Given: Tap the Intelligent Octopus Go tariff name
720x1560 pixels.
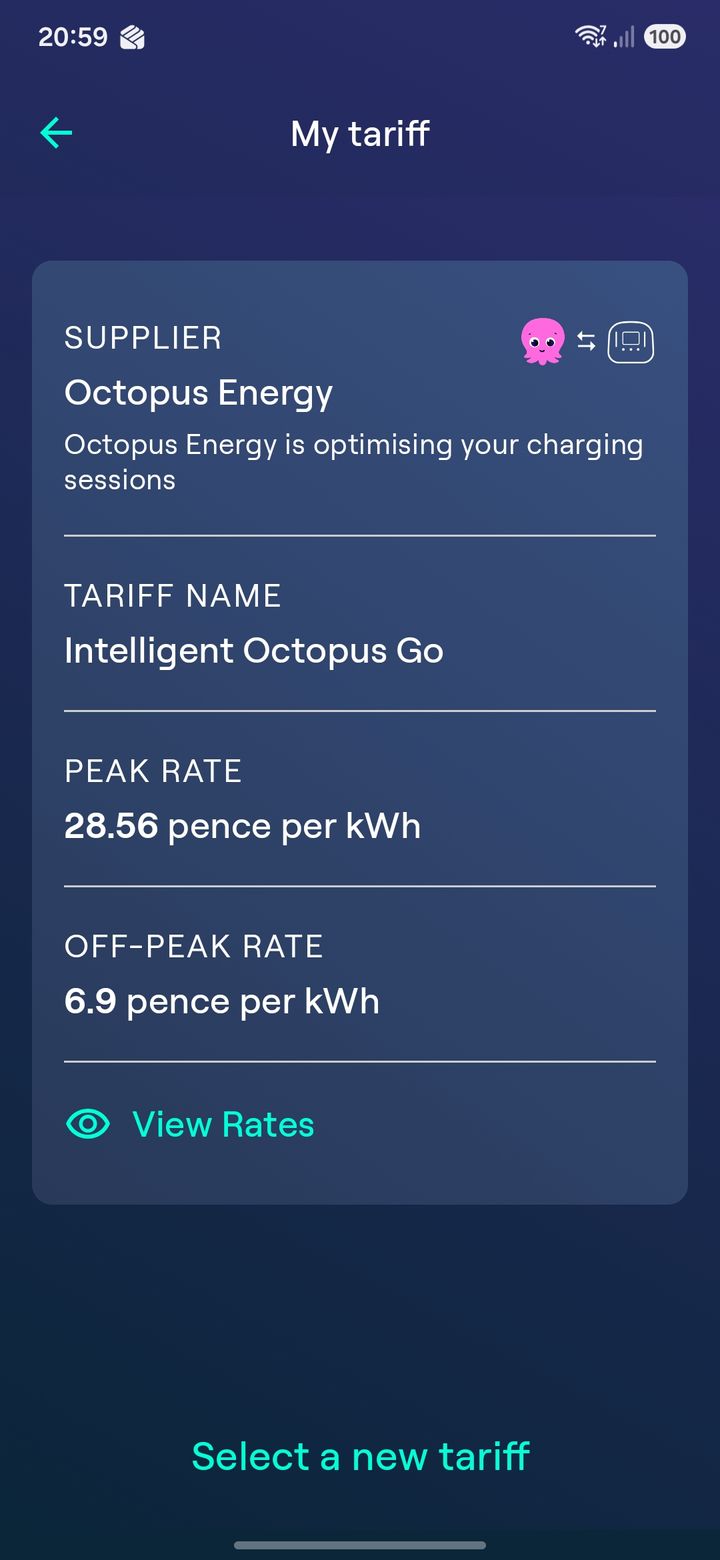Looking at the screenshot, I should coord(254,651).
